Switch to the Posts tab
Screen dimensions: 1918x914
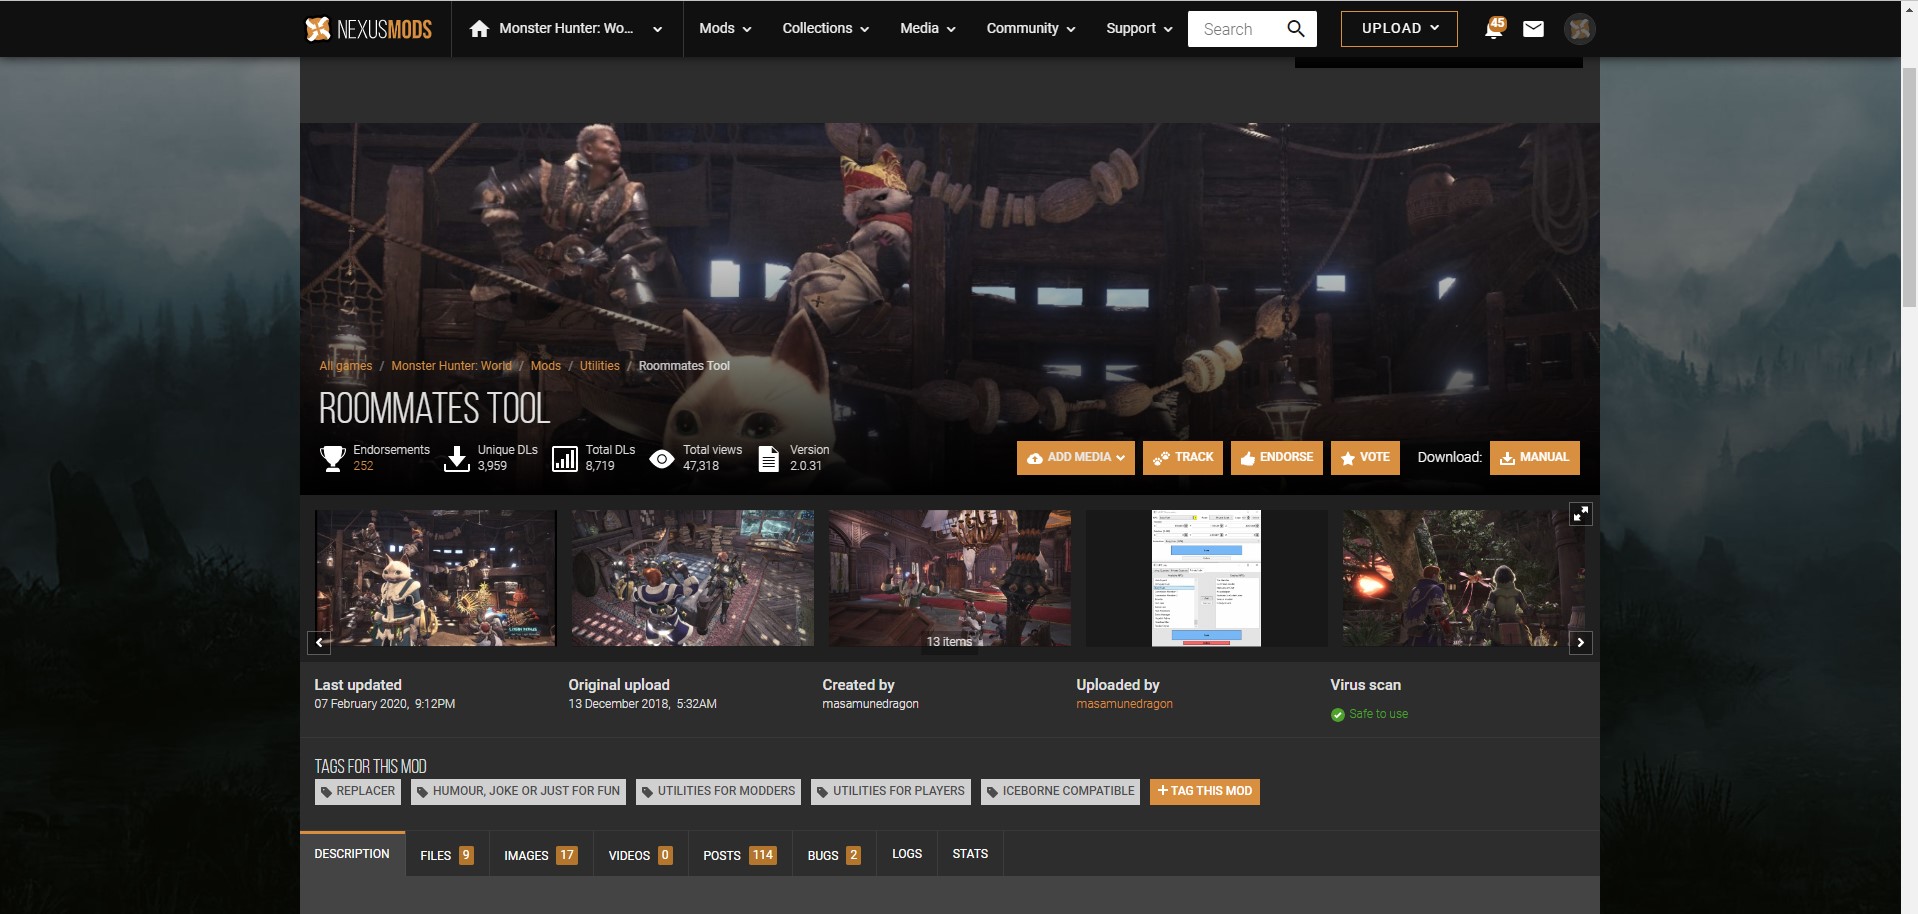click(x=740, y=855)
